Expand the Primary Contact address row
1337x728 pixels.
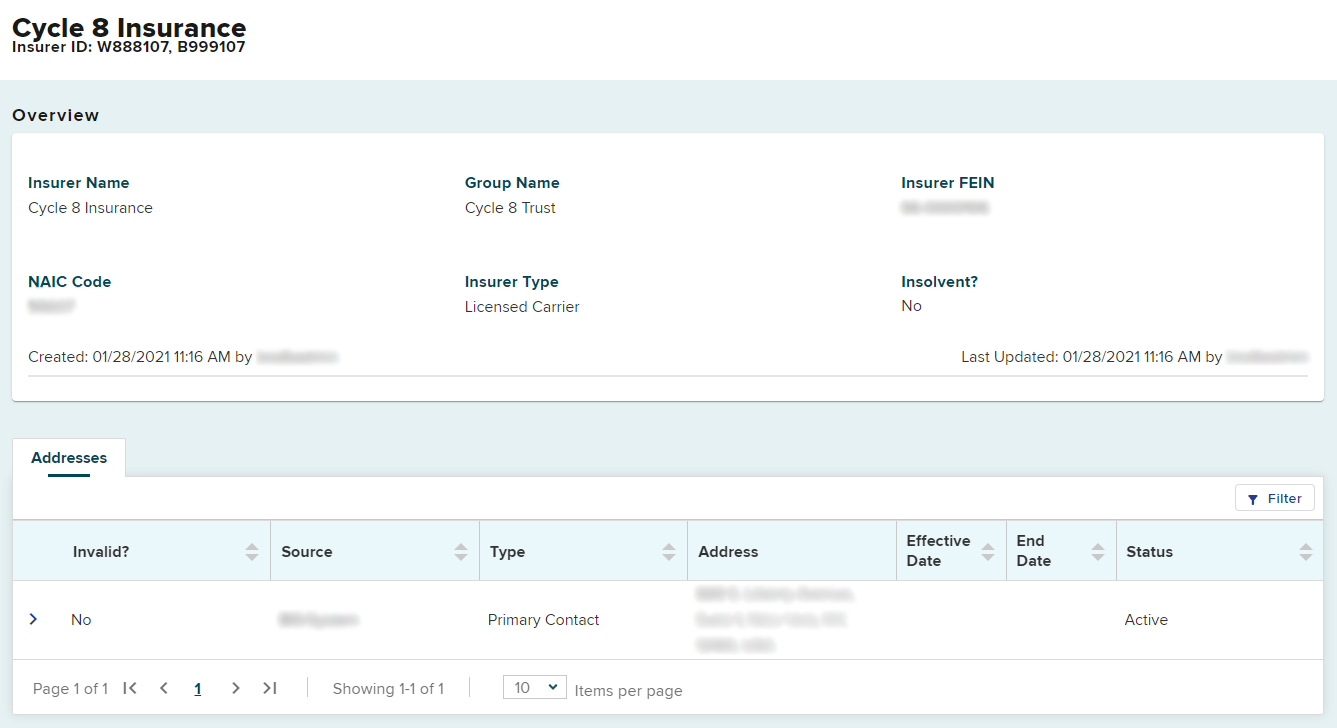pos(33,620)
